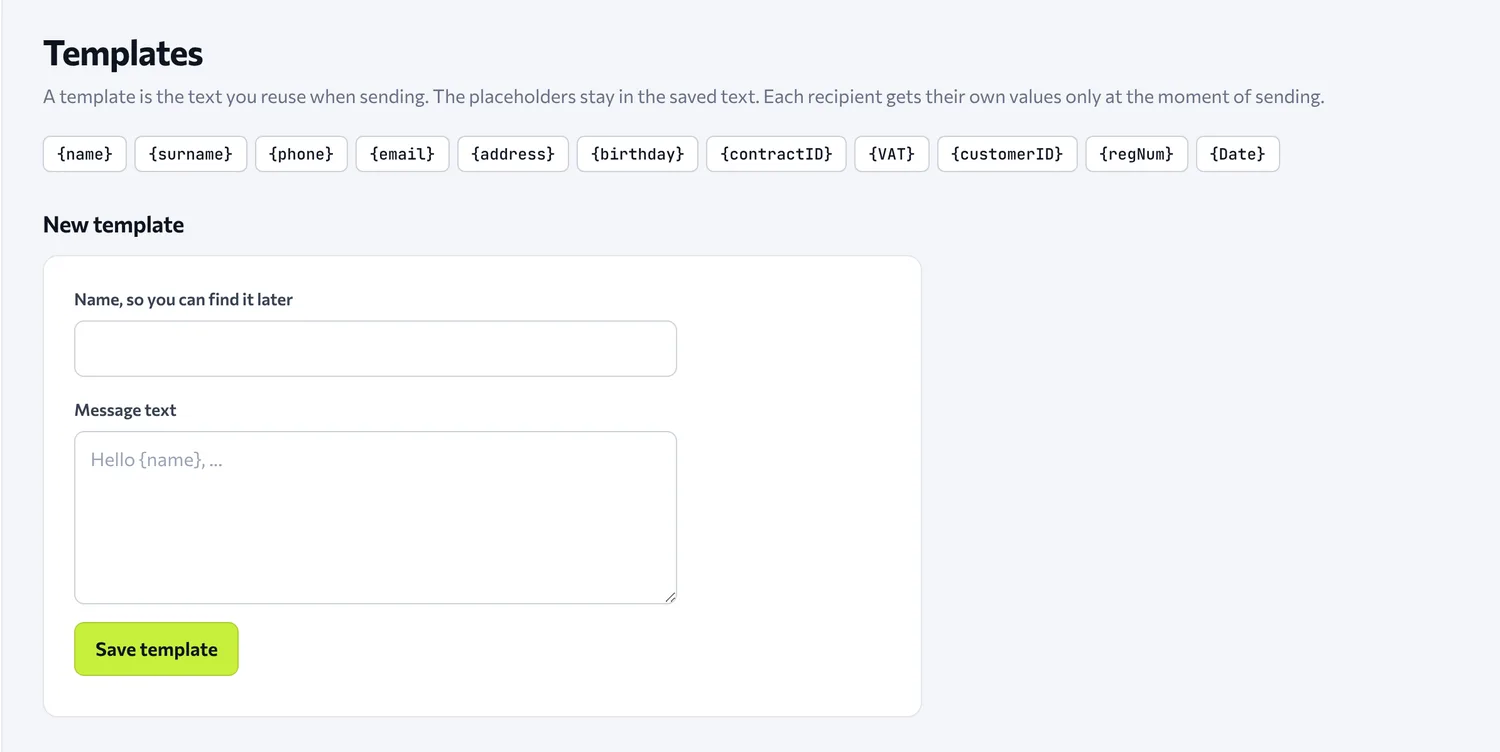This screenshot has height=752, width=1500.
Task: Click the template description paragraph text
Action: tap(684, 97)
